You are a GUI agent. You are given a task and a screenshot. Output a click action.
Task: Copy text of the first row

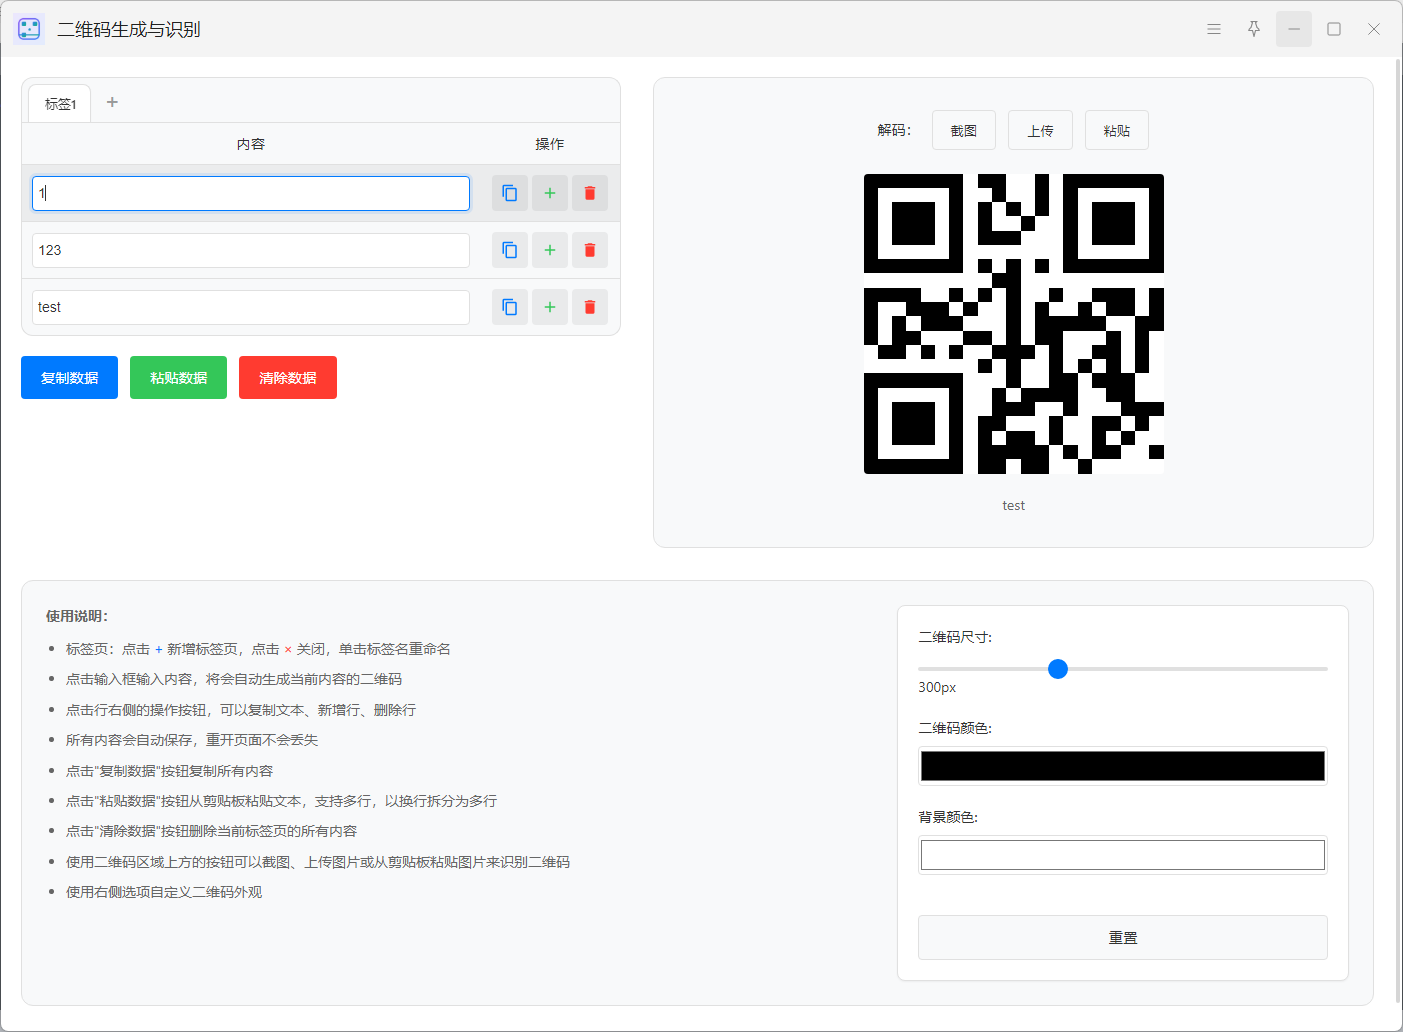(x=510, y=193)
